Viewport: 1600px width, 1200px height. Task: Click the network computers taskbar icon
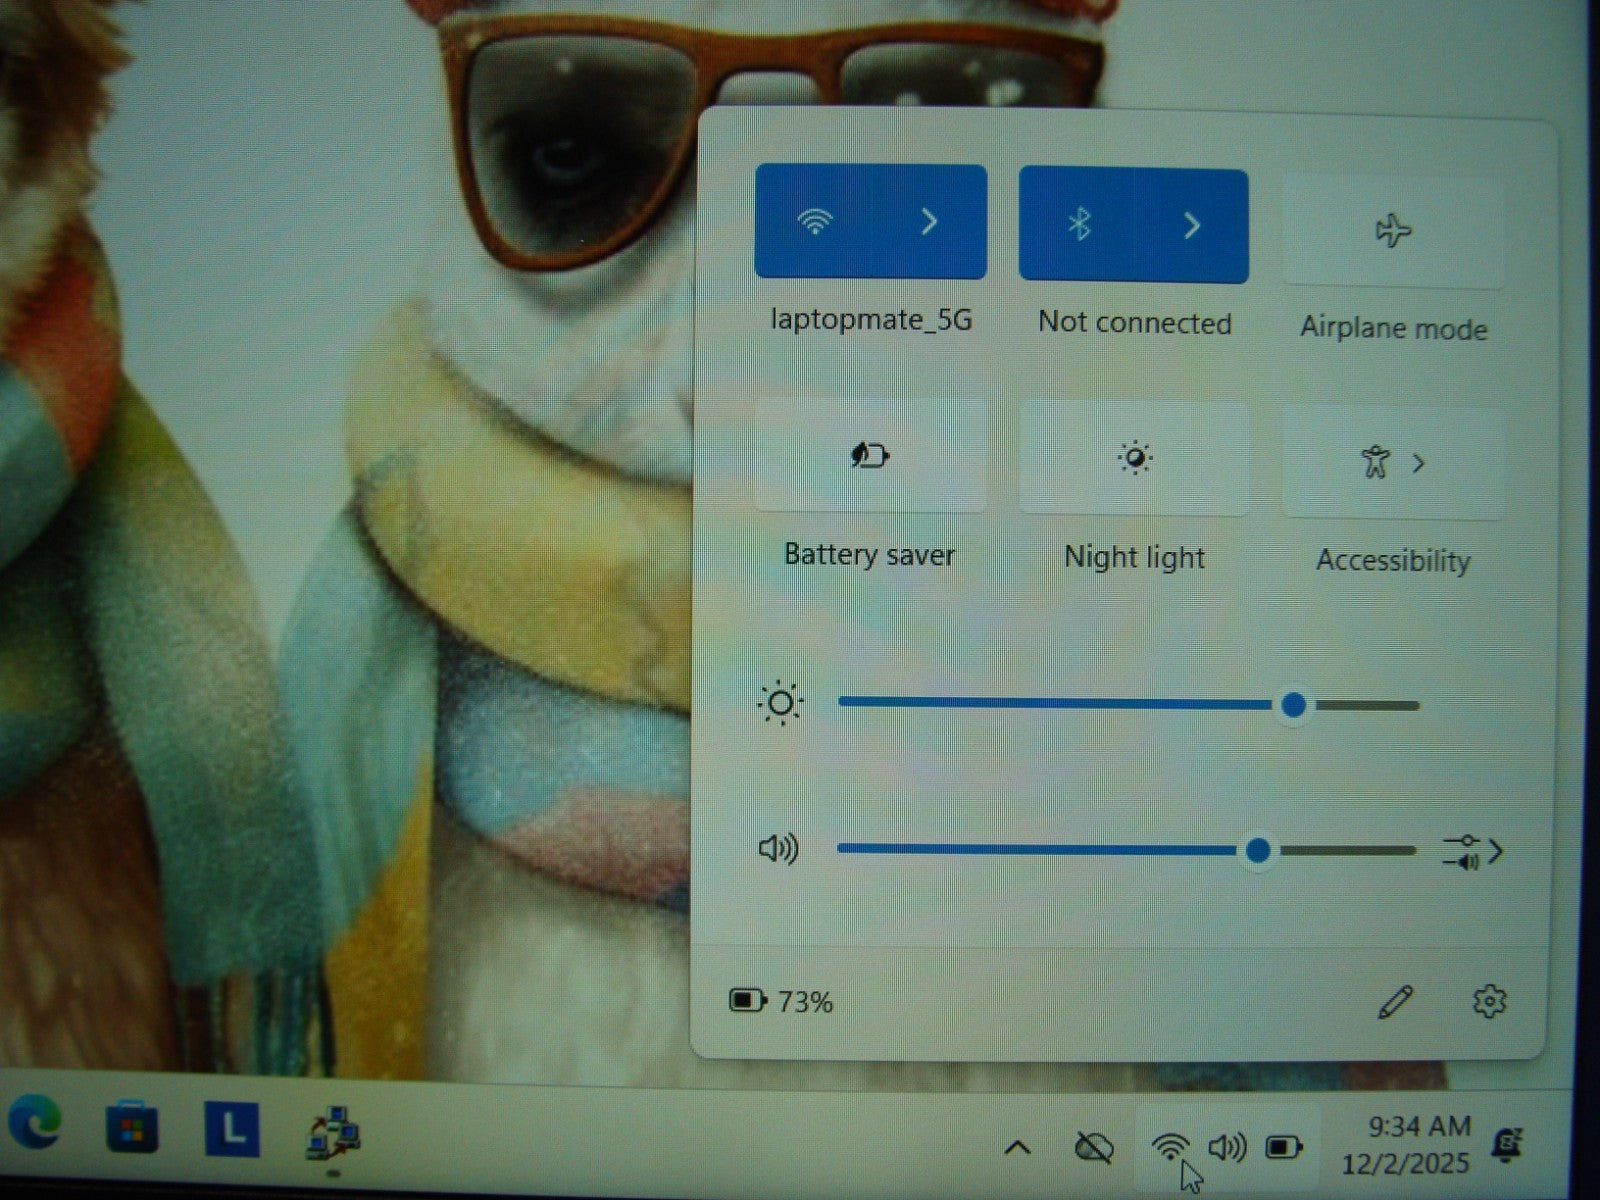pyautogui.click(x=333, y=1134)
